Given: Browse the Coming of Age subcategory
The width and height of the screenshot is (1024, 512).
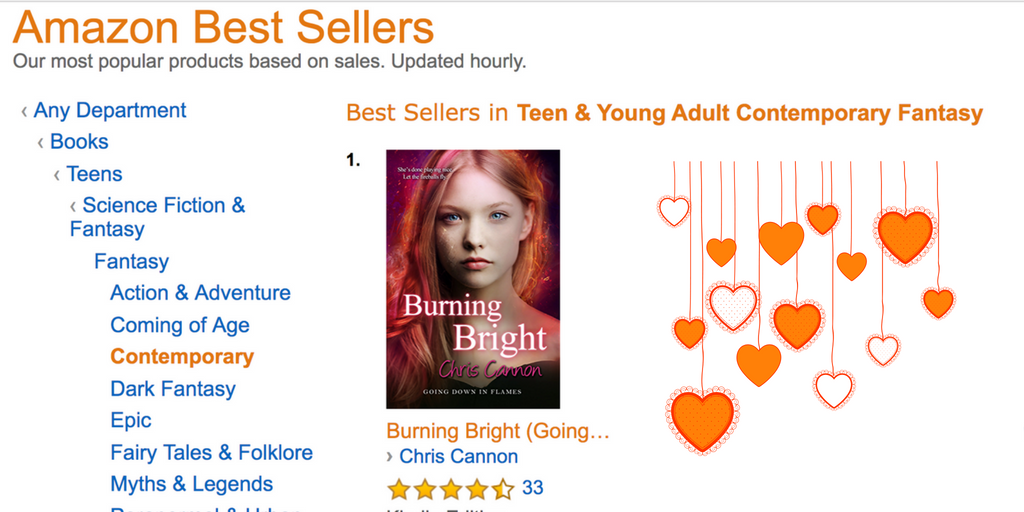Looking at the screenshot, I should (180, 325).
